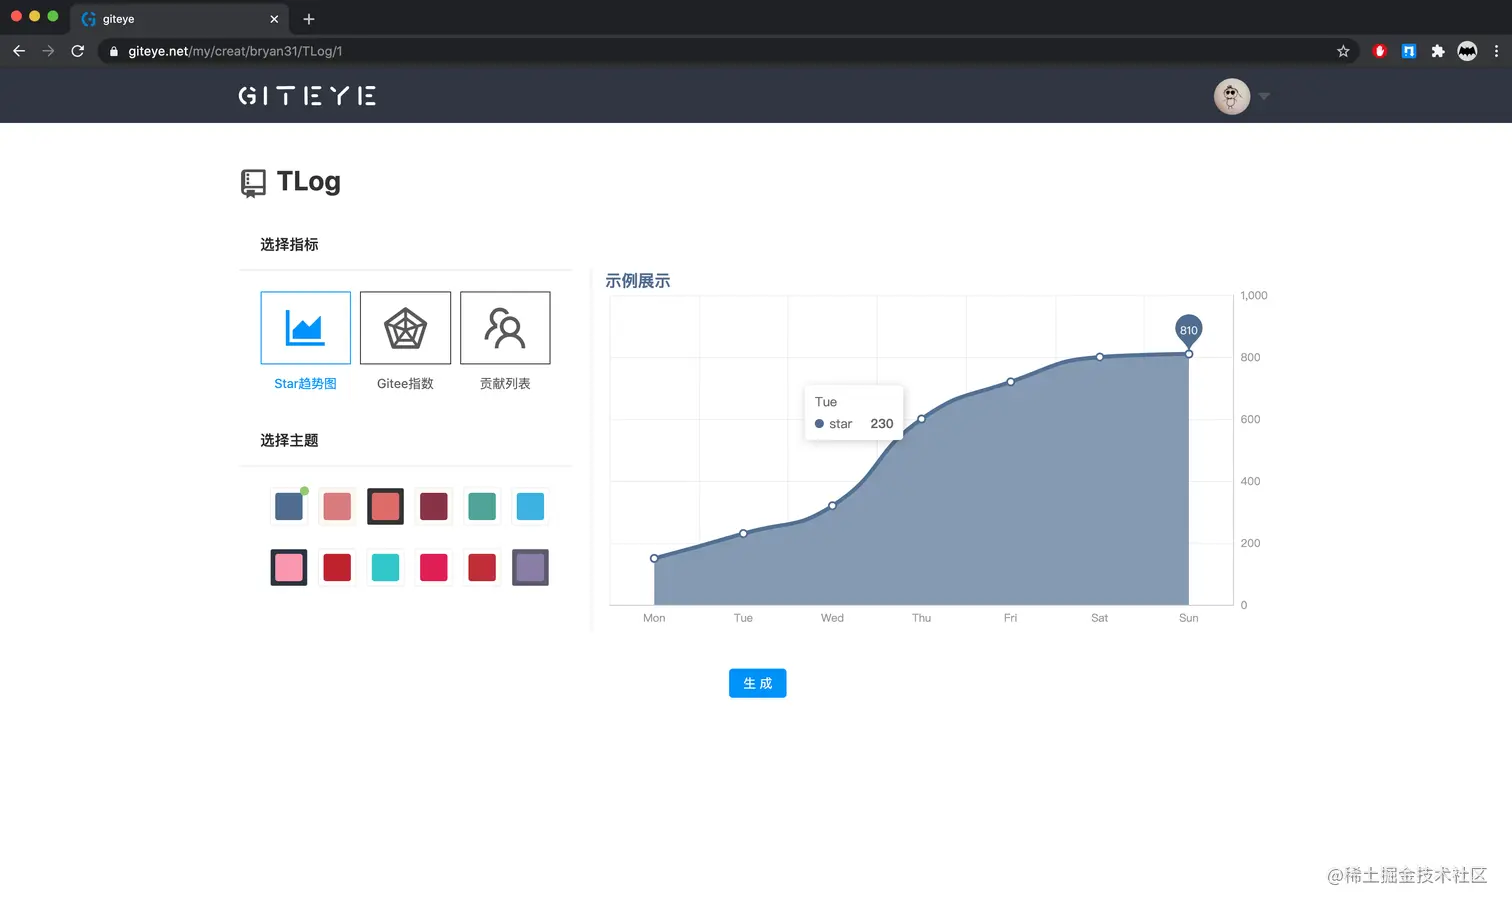Click the Gitee指数 label

405,384
